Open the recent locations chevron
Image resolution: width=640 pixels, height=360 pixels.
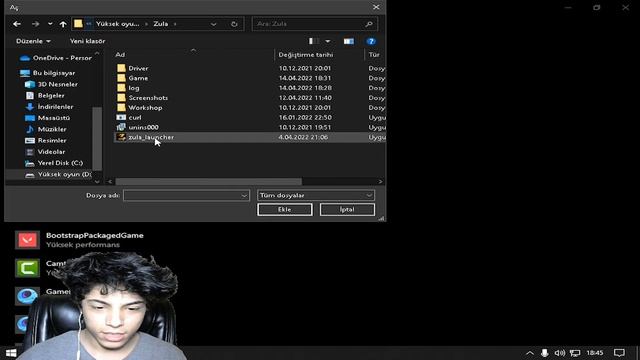click(50, 24)
